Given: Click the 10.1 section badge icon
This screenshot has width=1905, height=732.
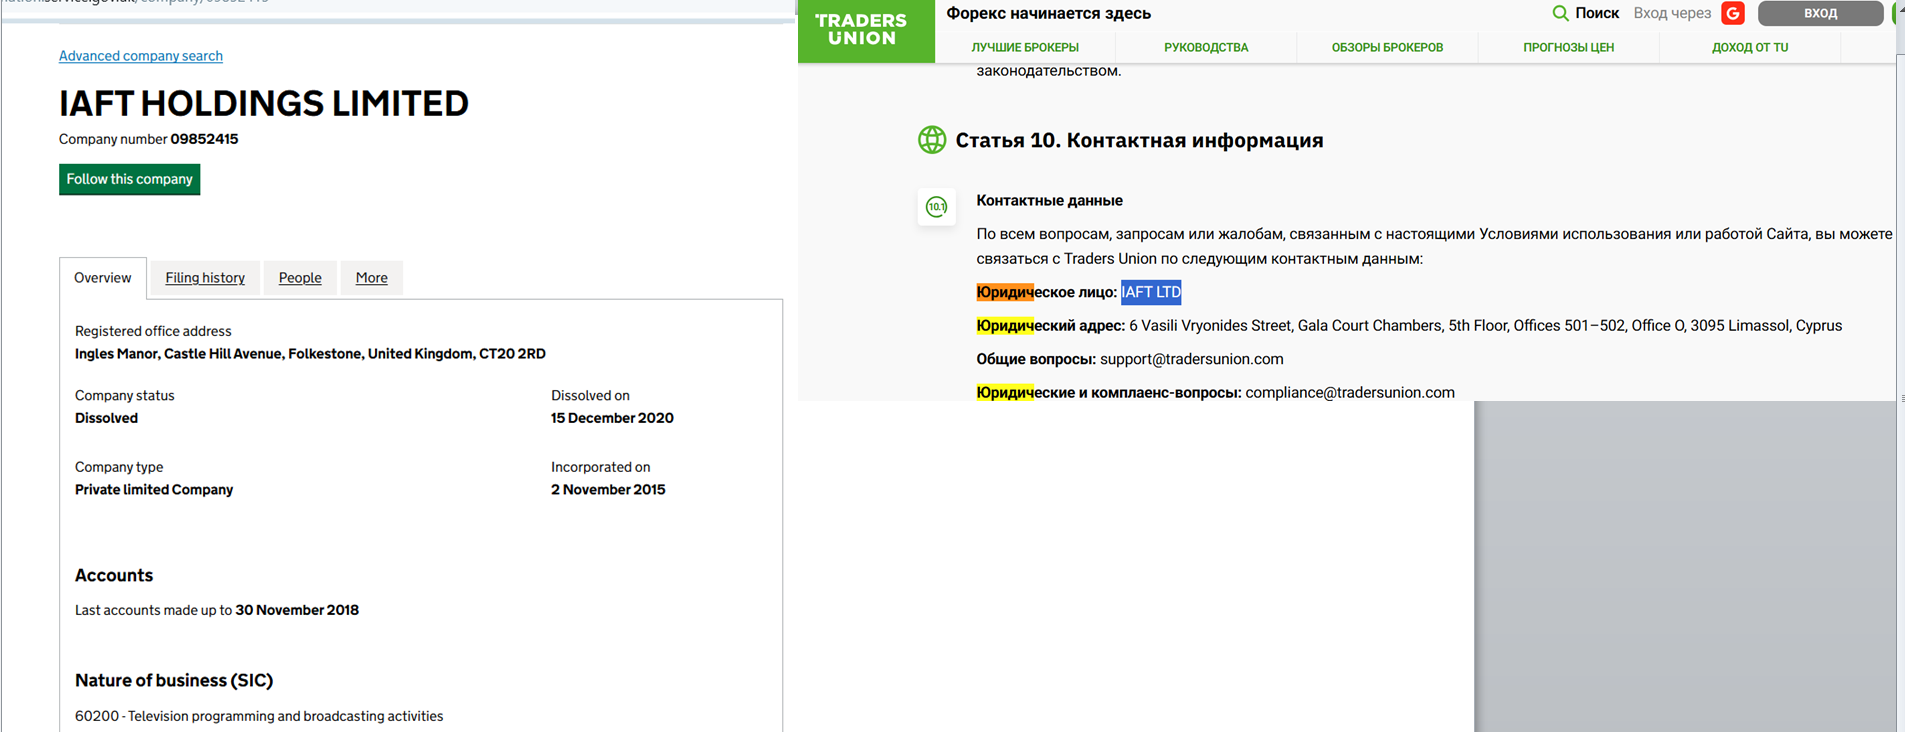Looking at the screenshot, I should tap(937, 207).
